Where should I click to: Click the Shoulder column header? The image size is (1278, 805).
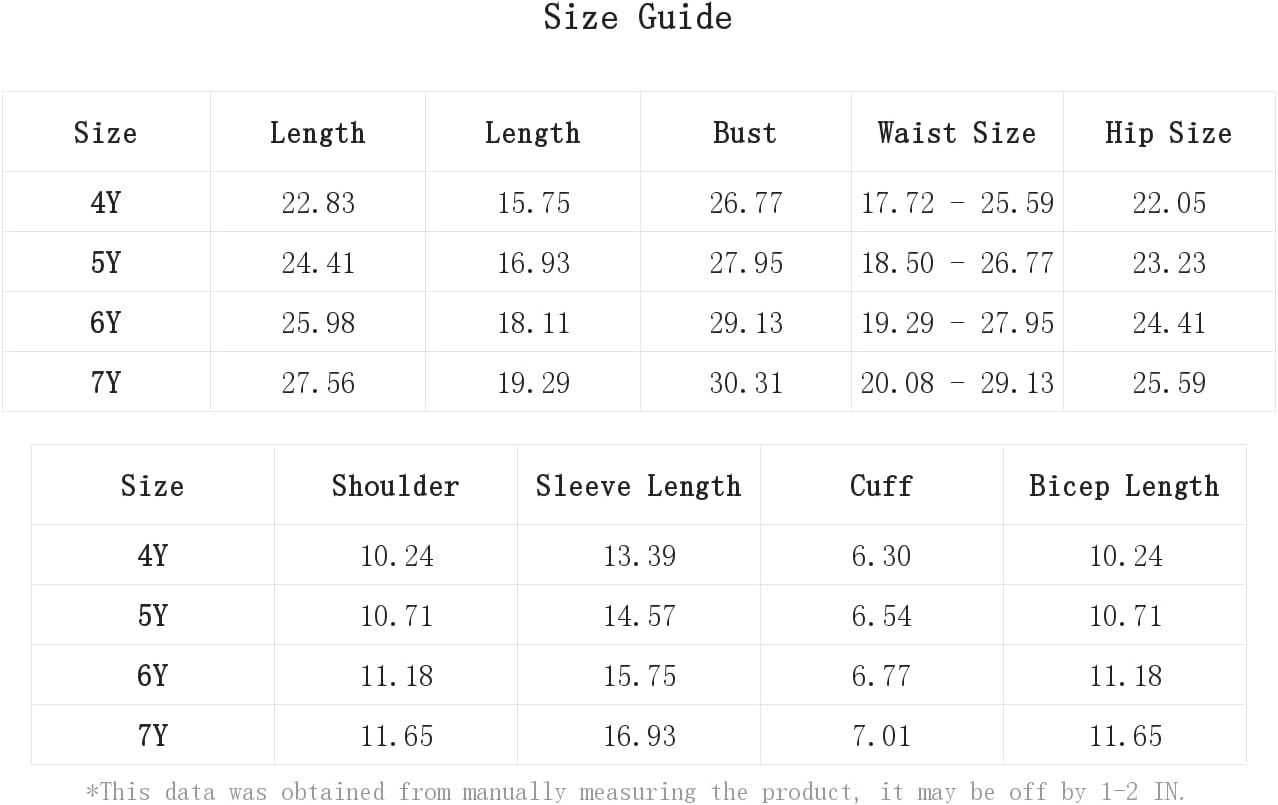[x=396, y=486]
